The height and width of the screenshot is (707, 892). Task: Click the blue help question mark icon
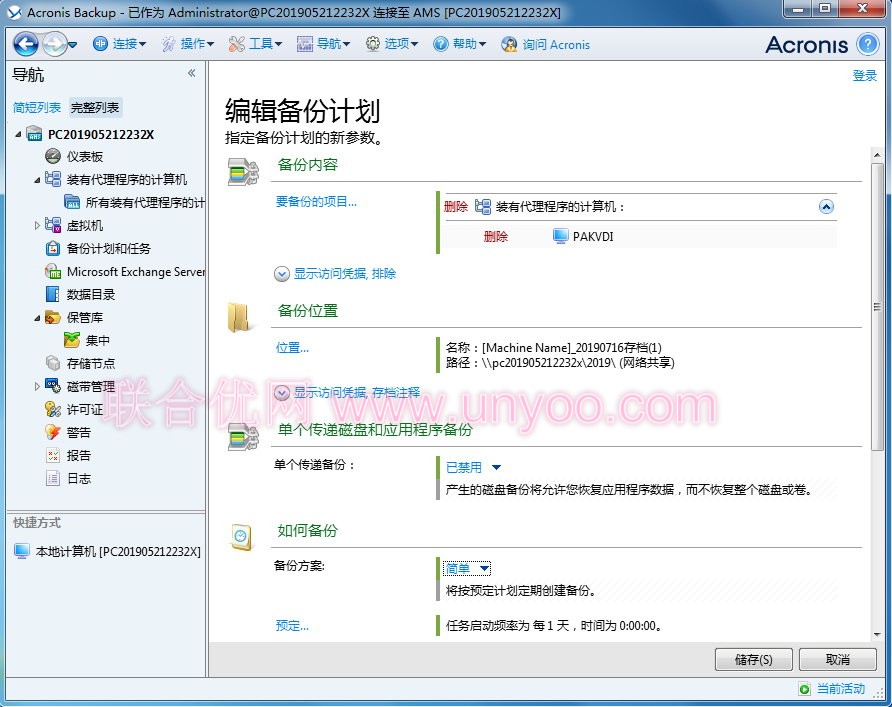click(868, 44)
